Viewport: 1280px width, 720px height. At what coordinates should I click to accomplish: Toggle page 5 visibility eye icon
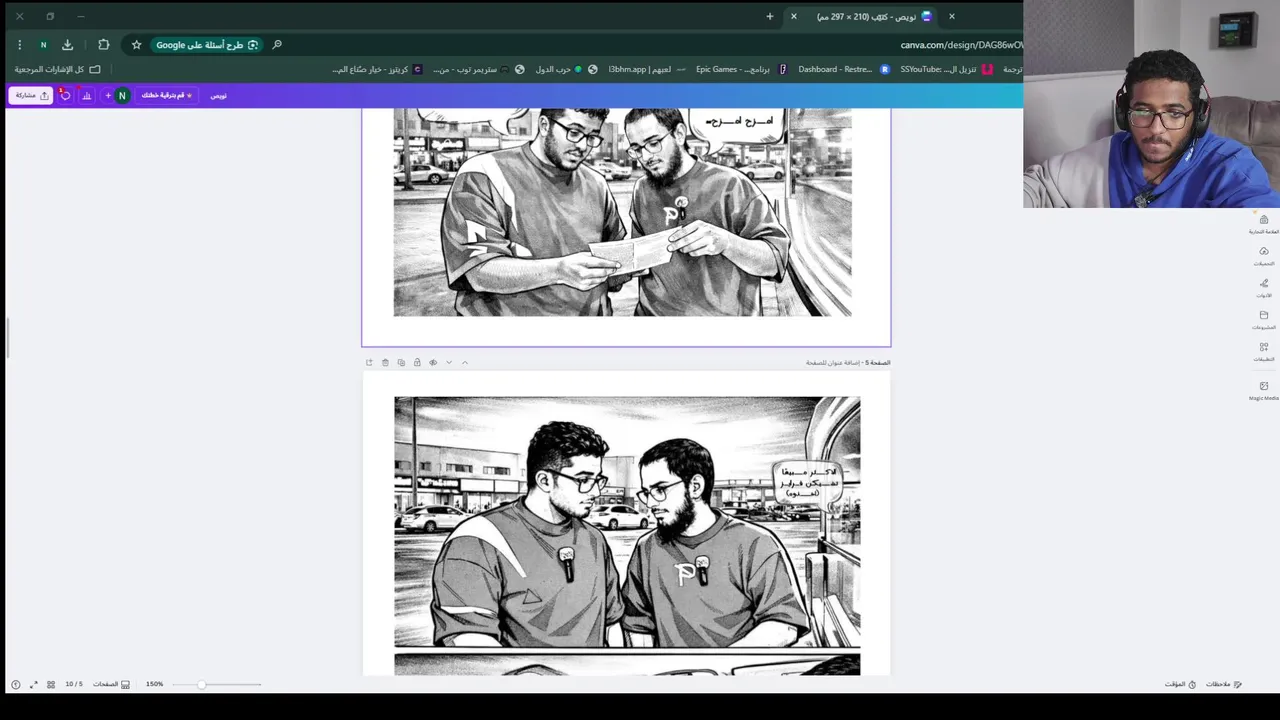click(x=433, y=362)
